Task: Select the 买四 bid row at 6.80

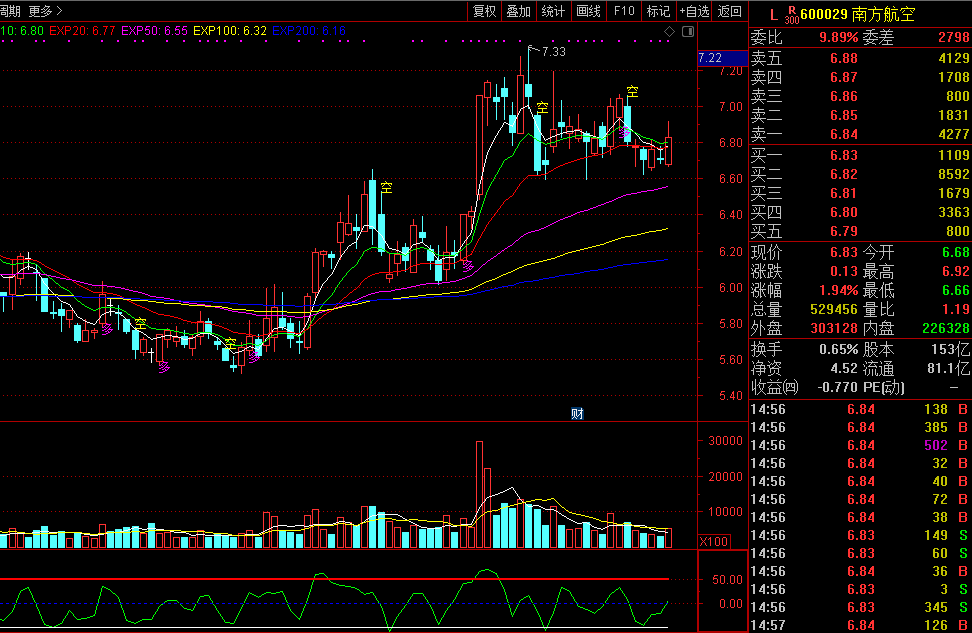Action: click(x=860, y=213)
